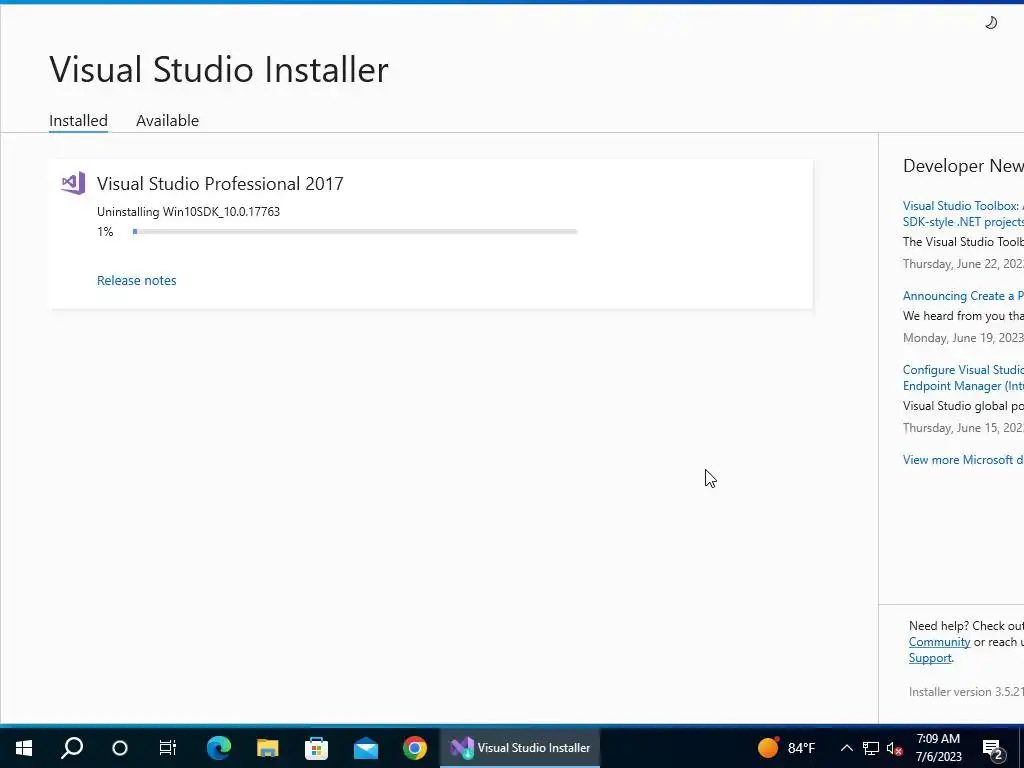Launch Microsoft Edge from taskbar

tap(219, 748)
